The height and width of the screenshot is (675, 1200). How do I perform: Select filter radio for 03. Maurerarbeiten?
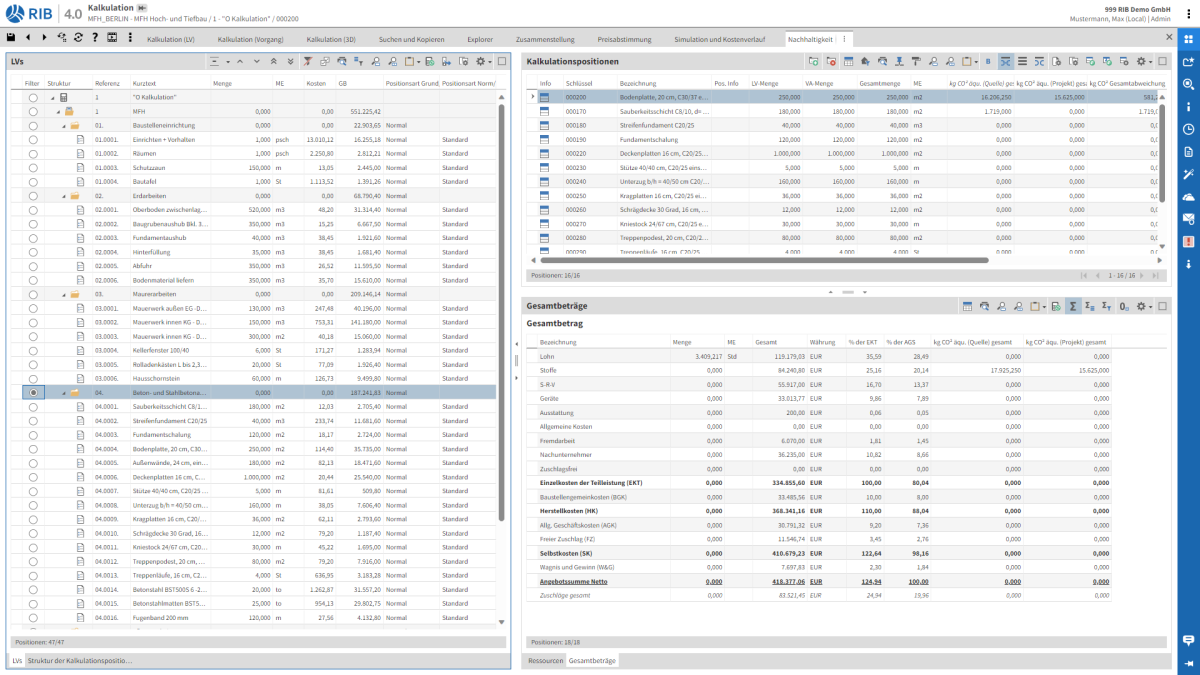pyautogui.click(x=33, y=295)
